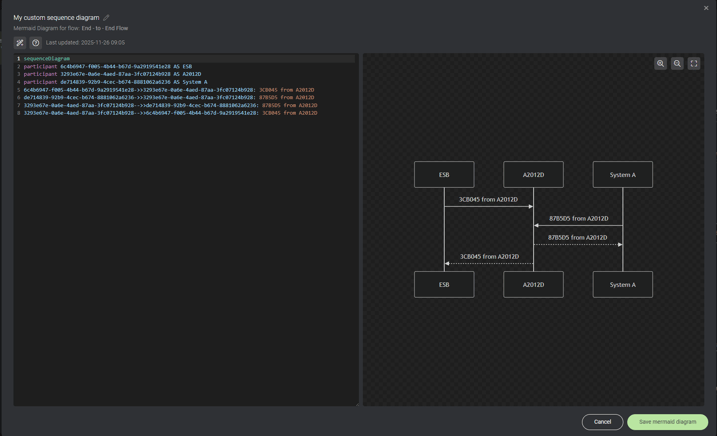Click the dashed 87B5D5 from A2012D message label
The image size is (717, 436).
577,238
